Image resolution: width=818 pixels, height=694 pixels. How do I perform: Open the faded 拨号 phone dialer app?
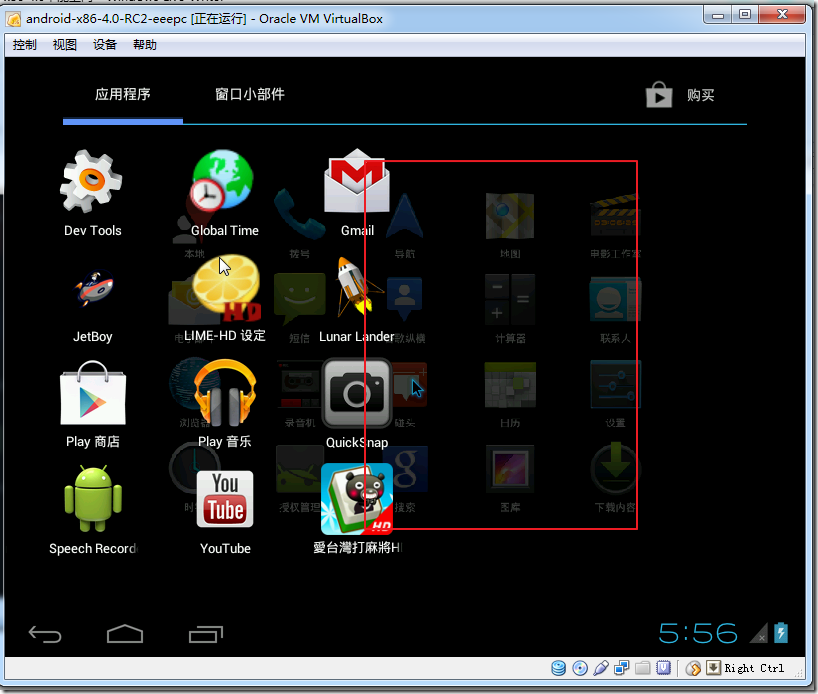click(x=299, y=215)
